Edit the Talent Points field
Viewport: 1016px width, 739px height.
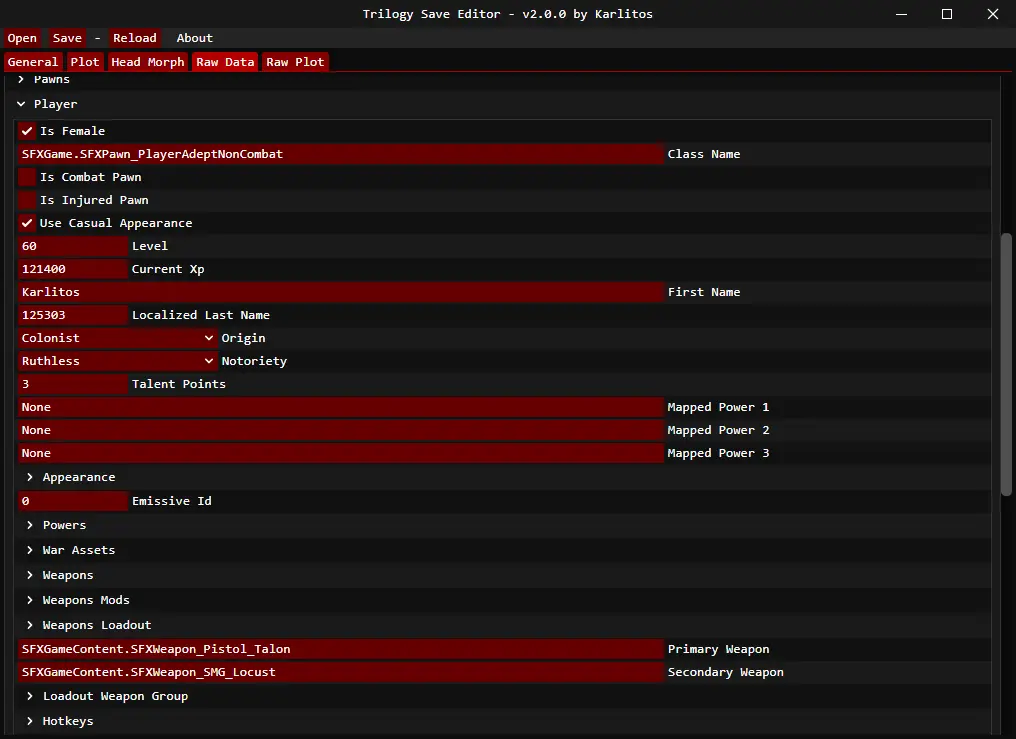coord(73,384)
